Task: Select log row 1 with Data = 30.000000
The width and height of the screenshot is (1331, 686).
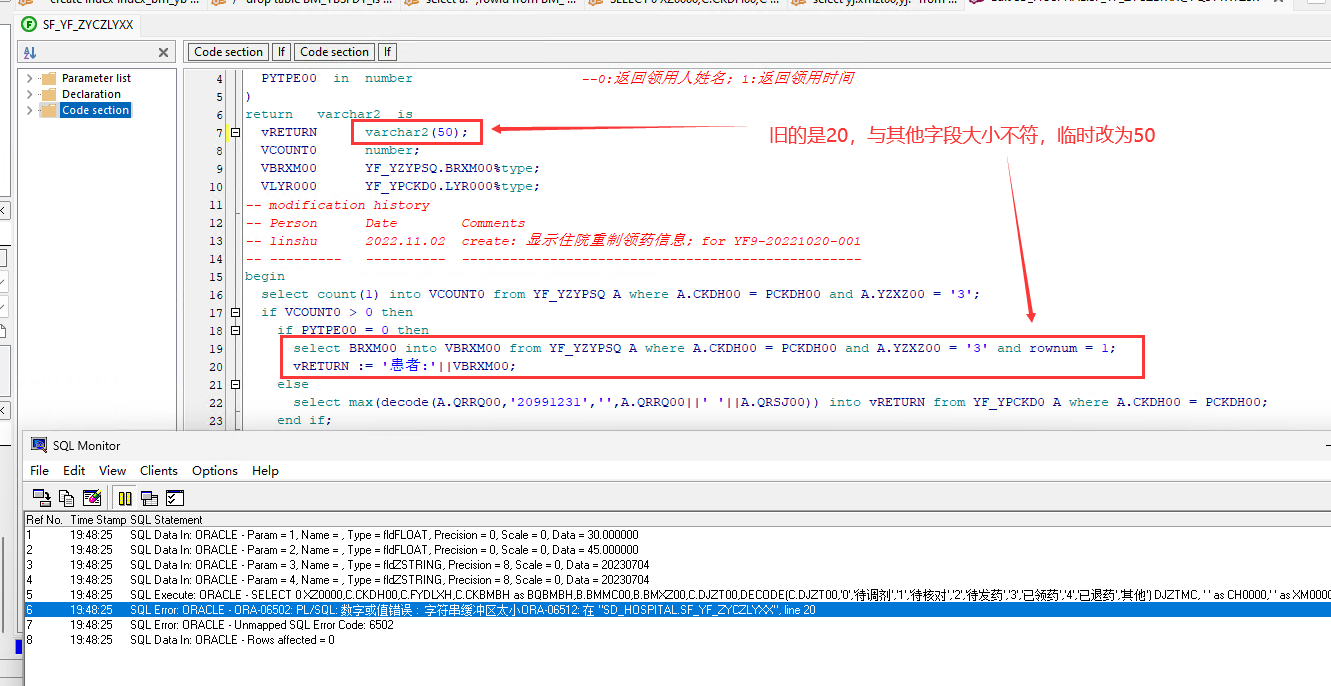Action: click(x=677, y=534)
